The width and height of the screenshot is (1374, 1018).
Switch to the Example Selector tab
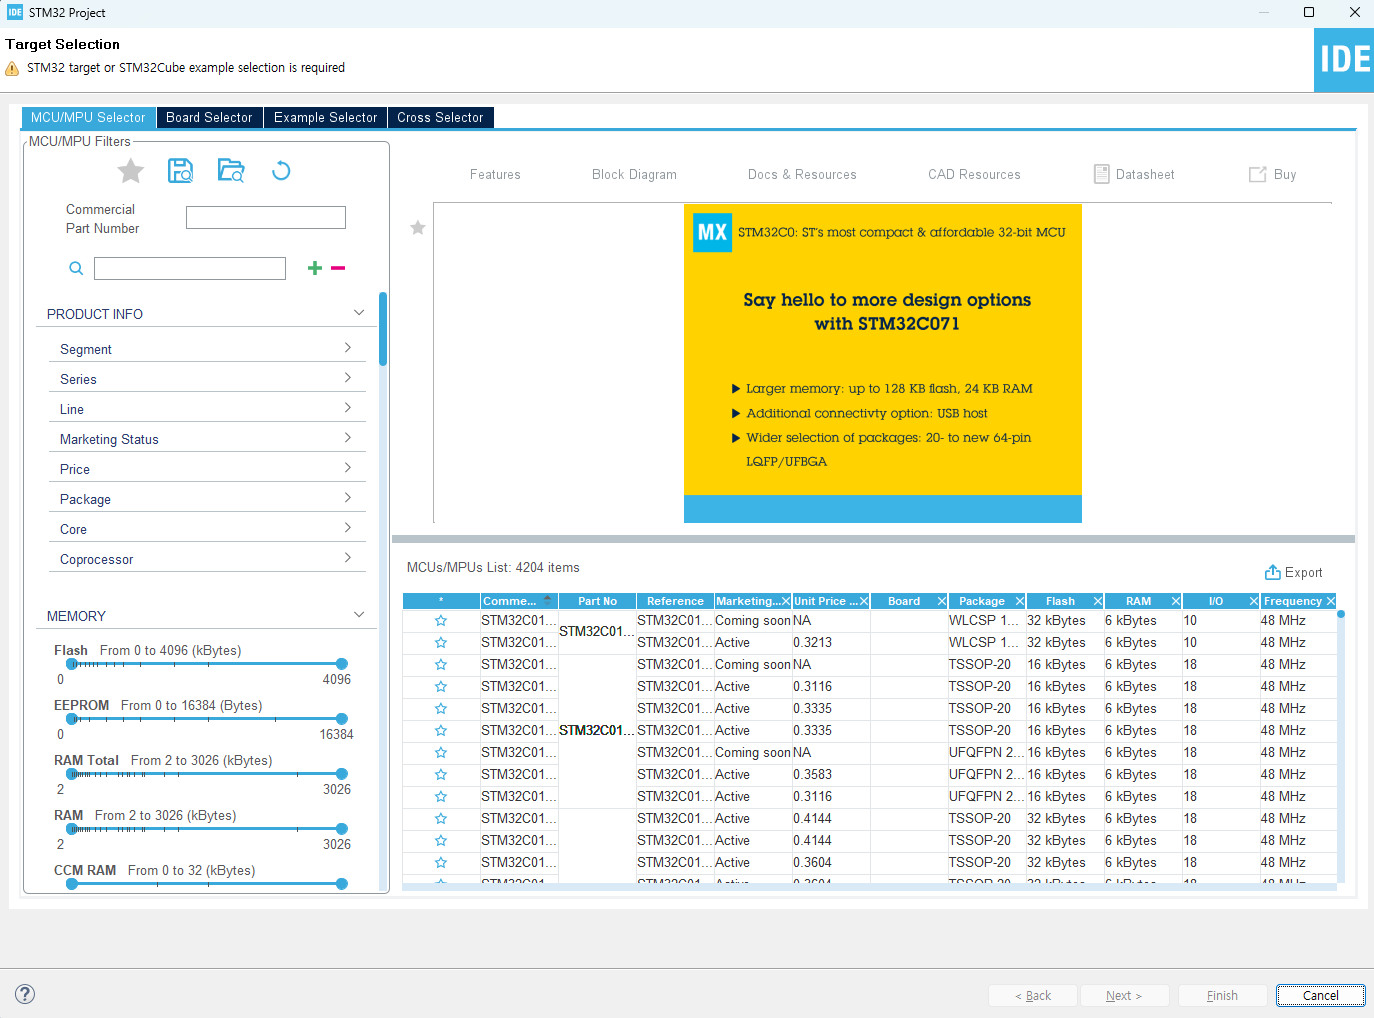[326, 118]
